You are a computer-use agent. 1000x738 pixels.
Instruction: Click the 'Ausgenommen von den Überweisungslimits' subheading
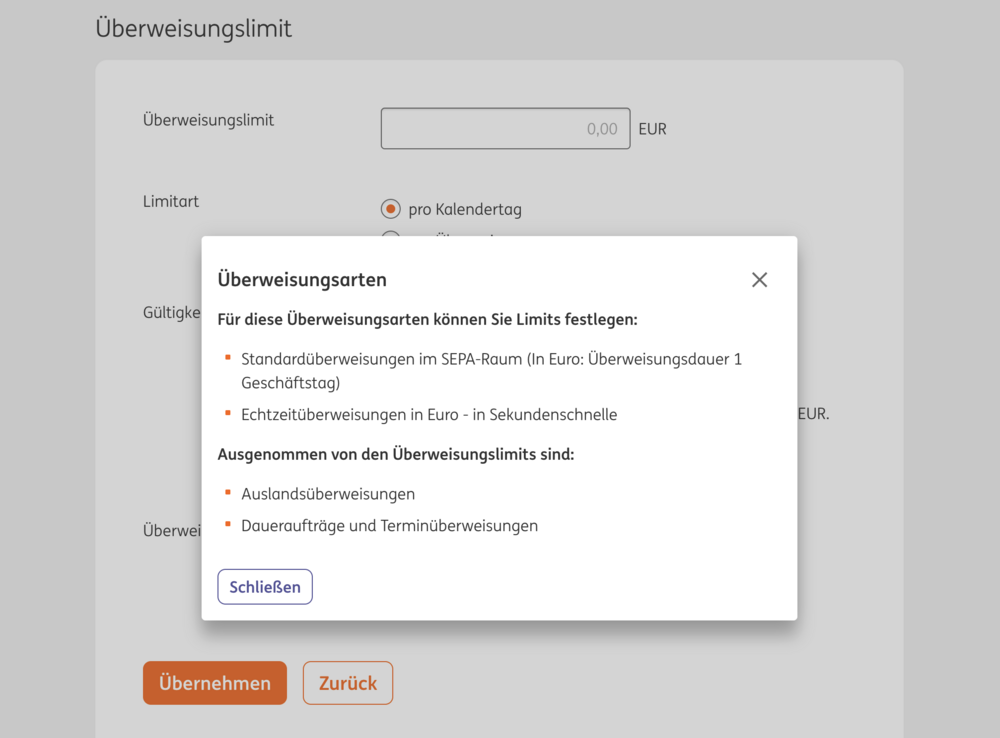396,455
